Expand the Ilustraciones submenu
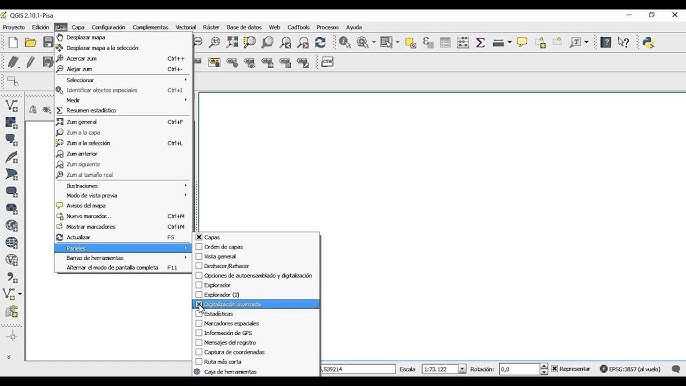 pyautogui.click(x=123, y=186)
